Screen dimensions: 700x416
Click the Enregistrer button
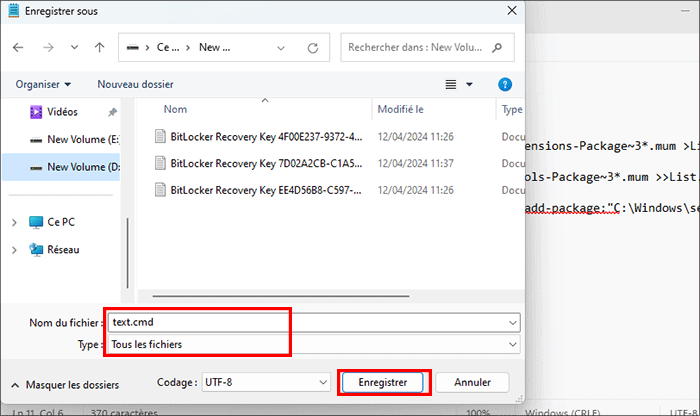tap(383, 382)
